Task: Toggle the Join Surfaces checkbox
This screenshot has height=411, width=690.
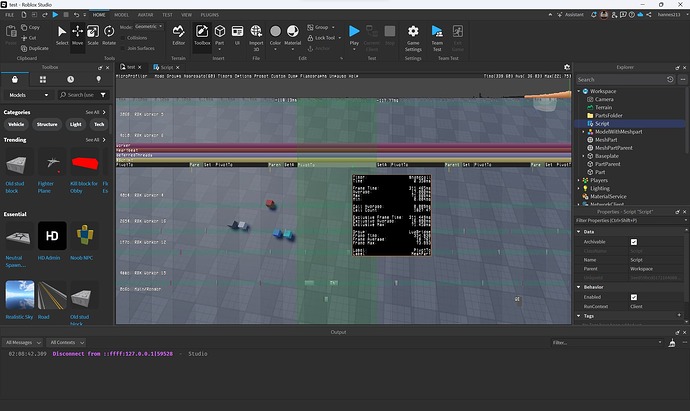Action: click(123, 48)
